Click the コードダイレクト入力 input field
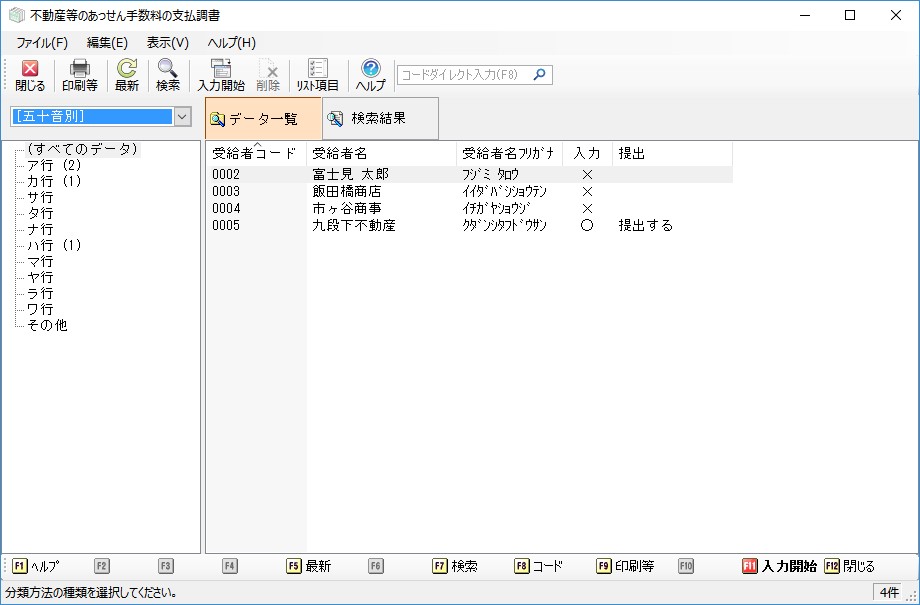920x605 pixels. click(463, 75)
